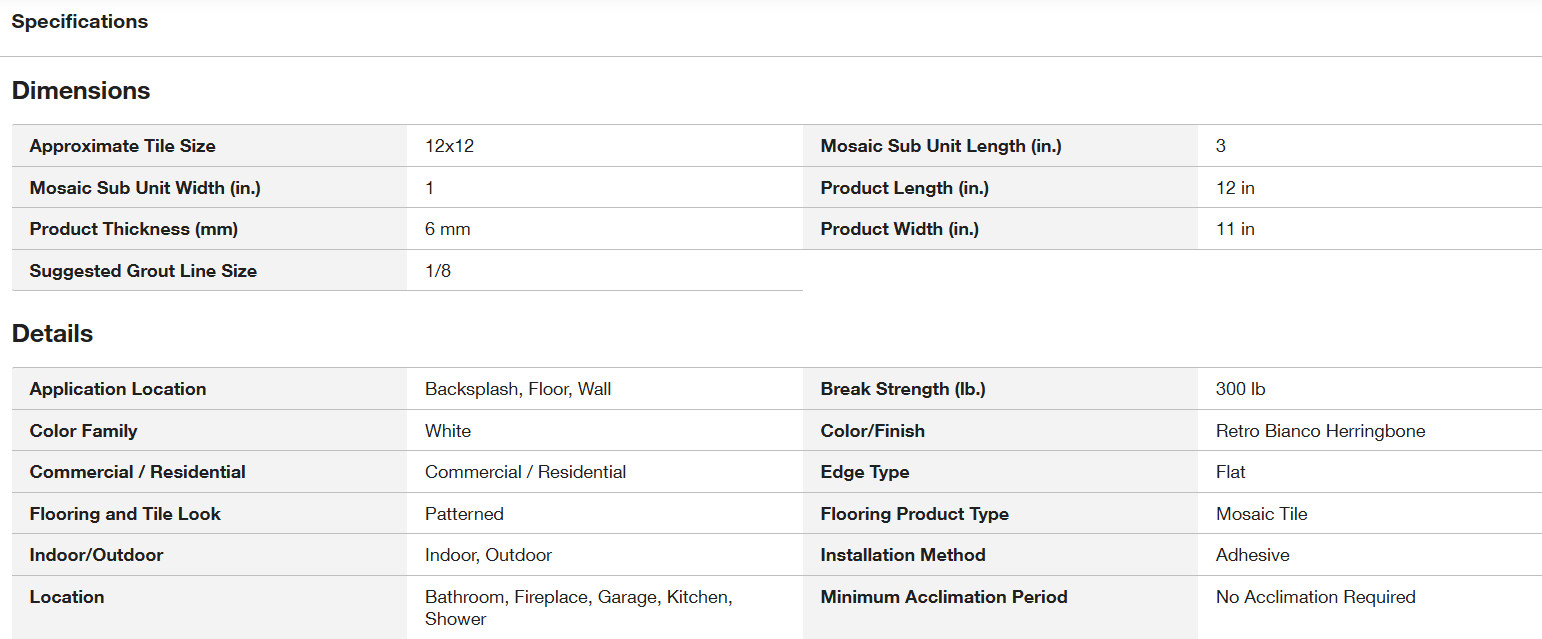Click the Approximate Tile Size label
Viewport: 1542px width, 639px height.
coord(123,146)
